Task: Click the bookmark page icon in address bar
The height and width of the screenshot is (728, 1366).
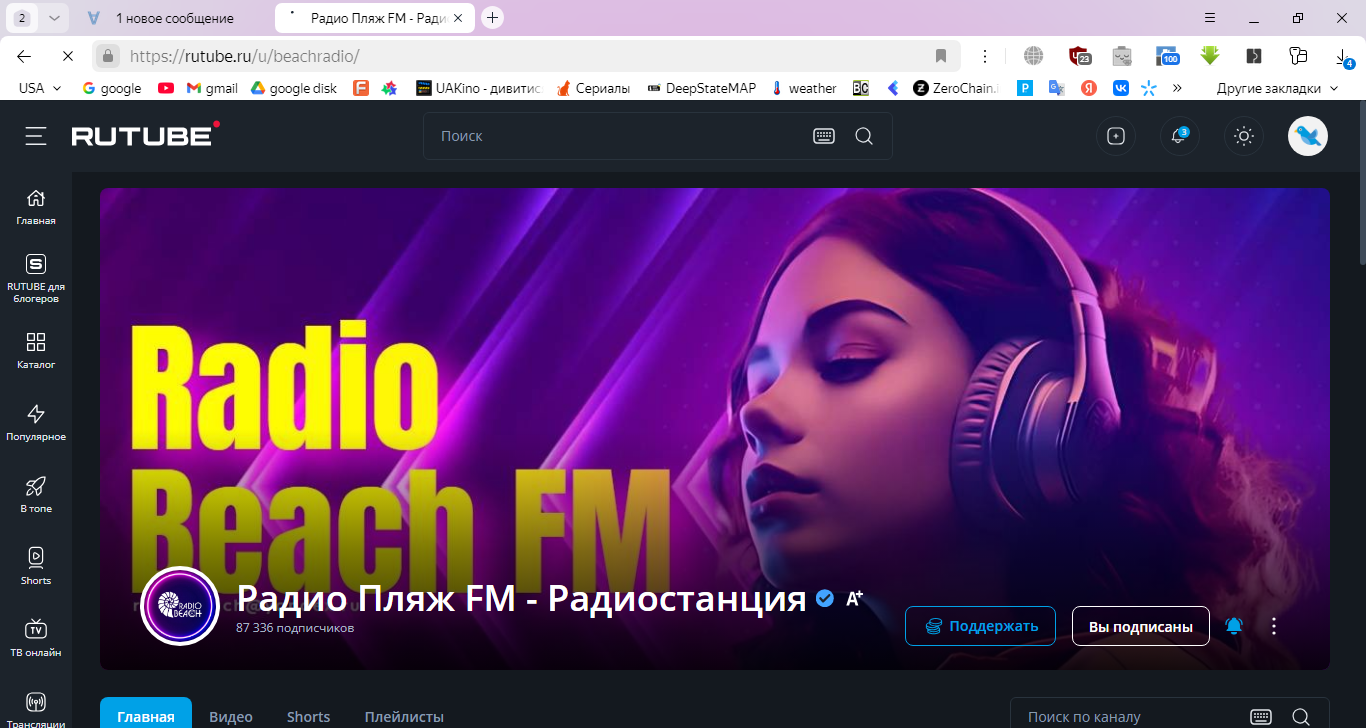Action: tap(941, 56)
